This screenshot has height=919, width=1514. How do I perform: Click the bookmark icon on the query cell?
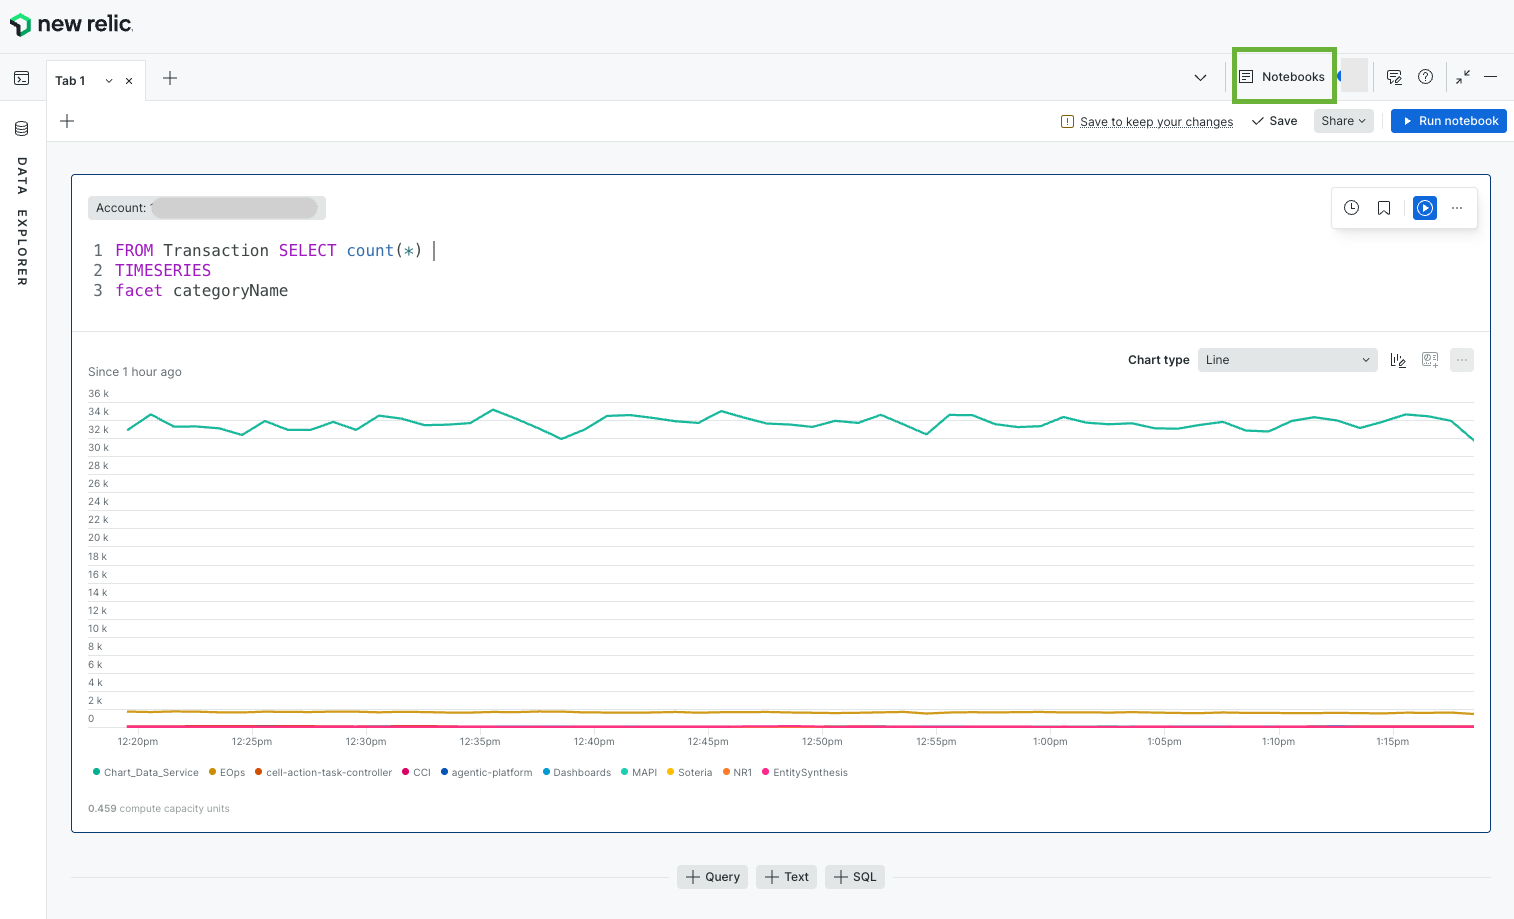[1383, 207]
